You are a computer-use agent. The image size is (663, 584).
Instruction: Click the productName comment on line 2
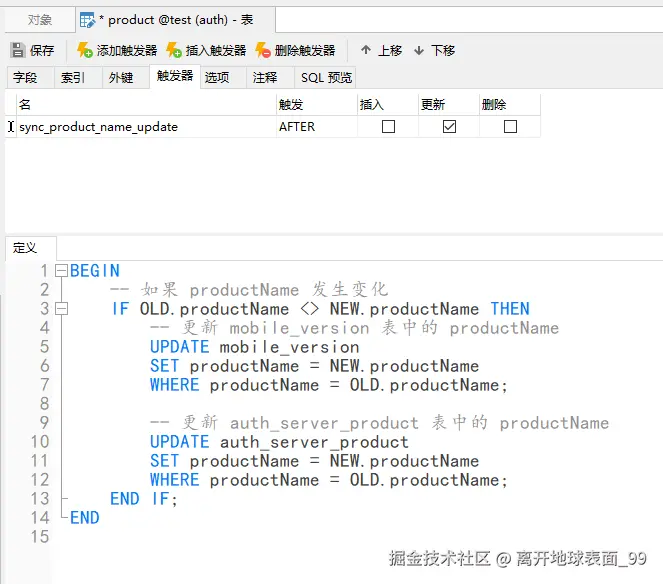(x=249, y=290)
